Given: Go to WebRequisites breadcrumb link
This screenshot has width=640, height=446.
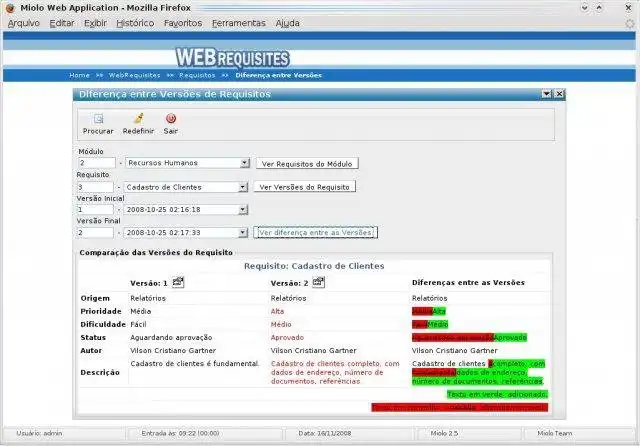Looking at the screenshot, I should click(x=134, y=75).
